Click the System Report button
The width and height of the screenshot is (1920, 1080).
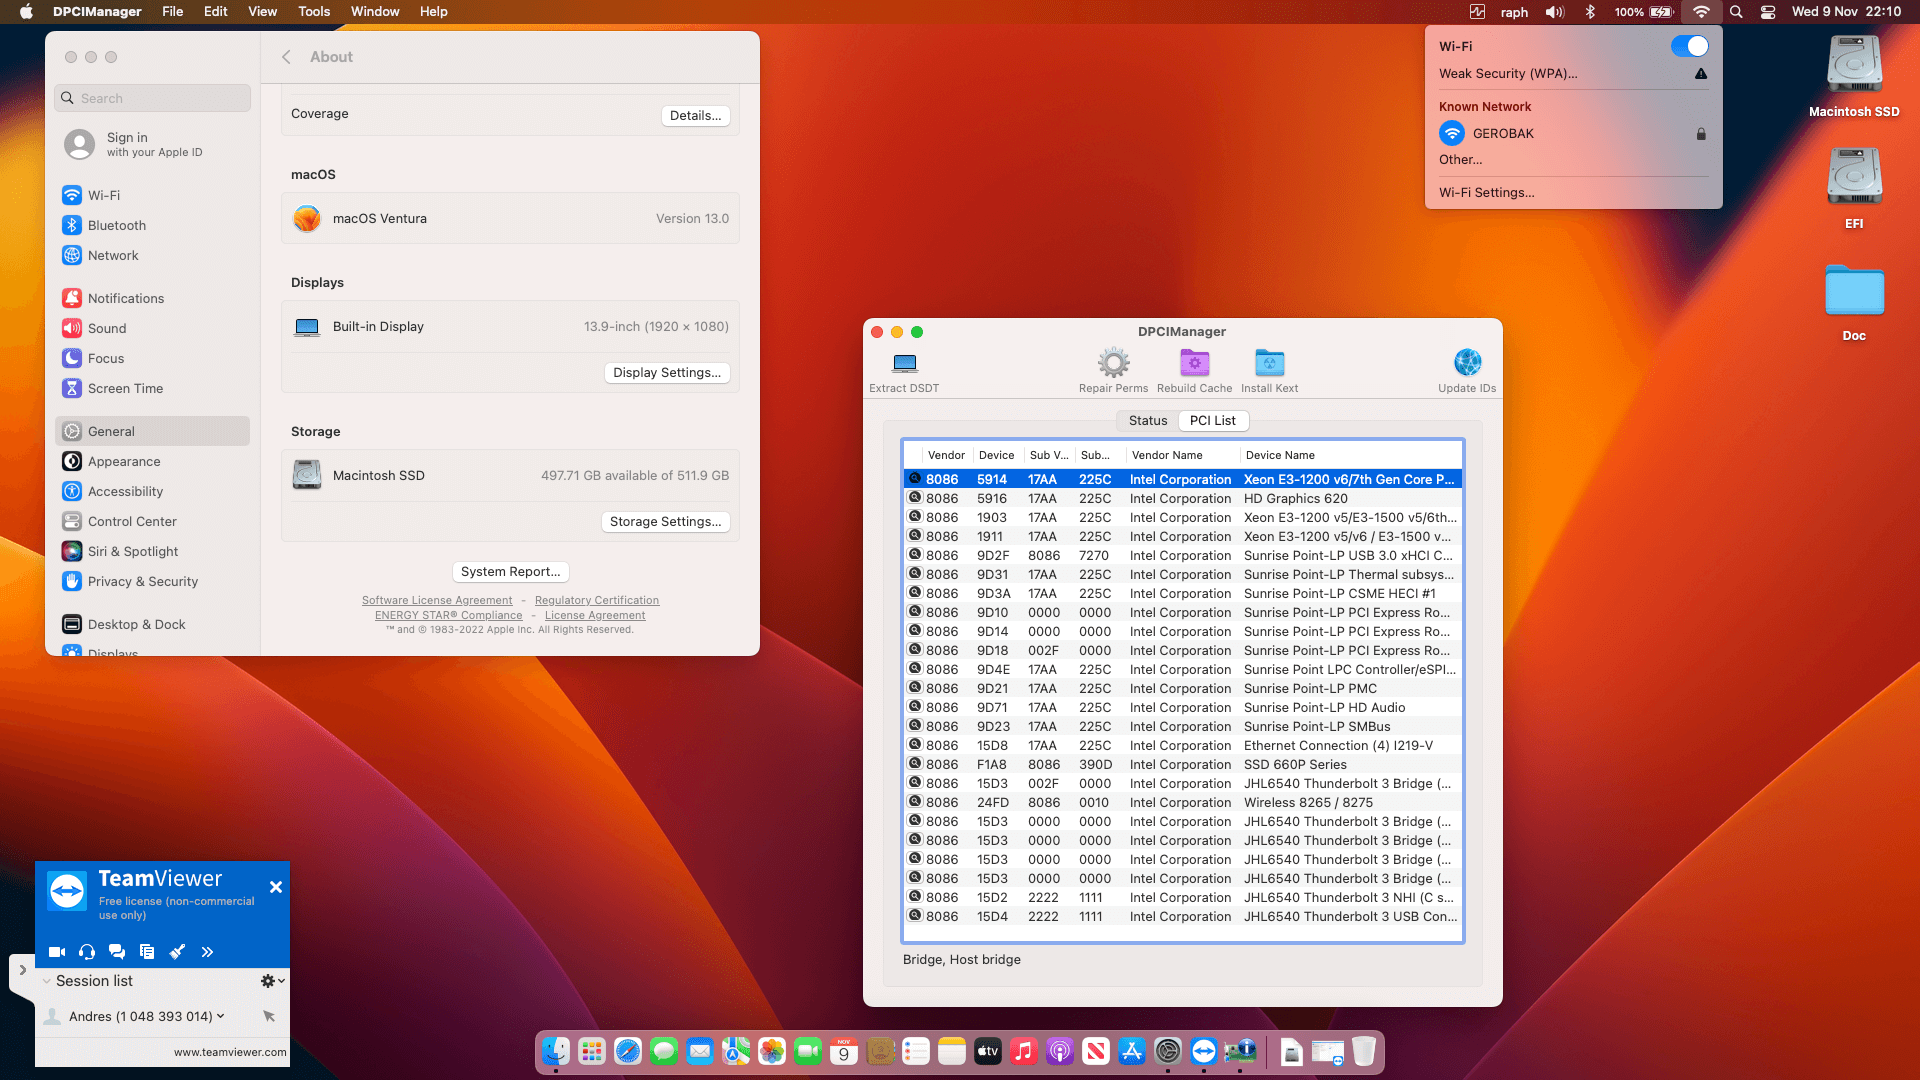[510, 571]
